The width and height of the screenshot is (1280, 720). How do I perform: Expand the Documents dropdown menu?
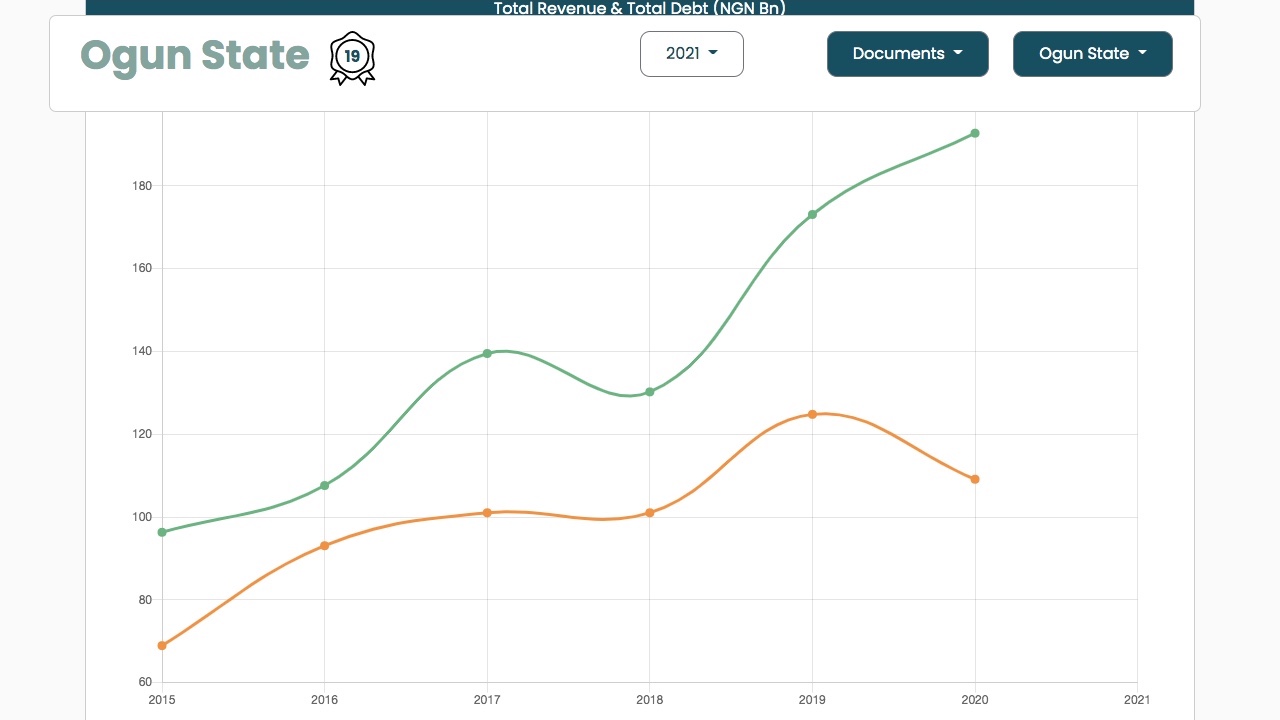point(908,54)
